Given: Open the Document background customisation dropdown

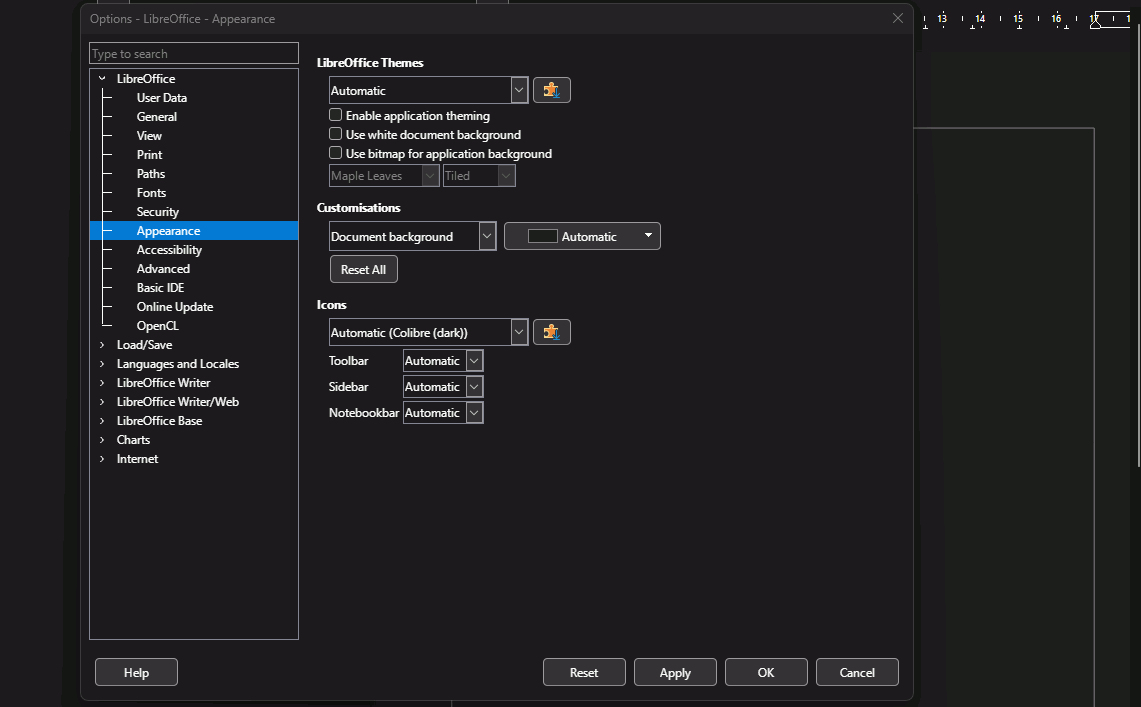Looking at the screenshot, I should pos(412,237).
